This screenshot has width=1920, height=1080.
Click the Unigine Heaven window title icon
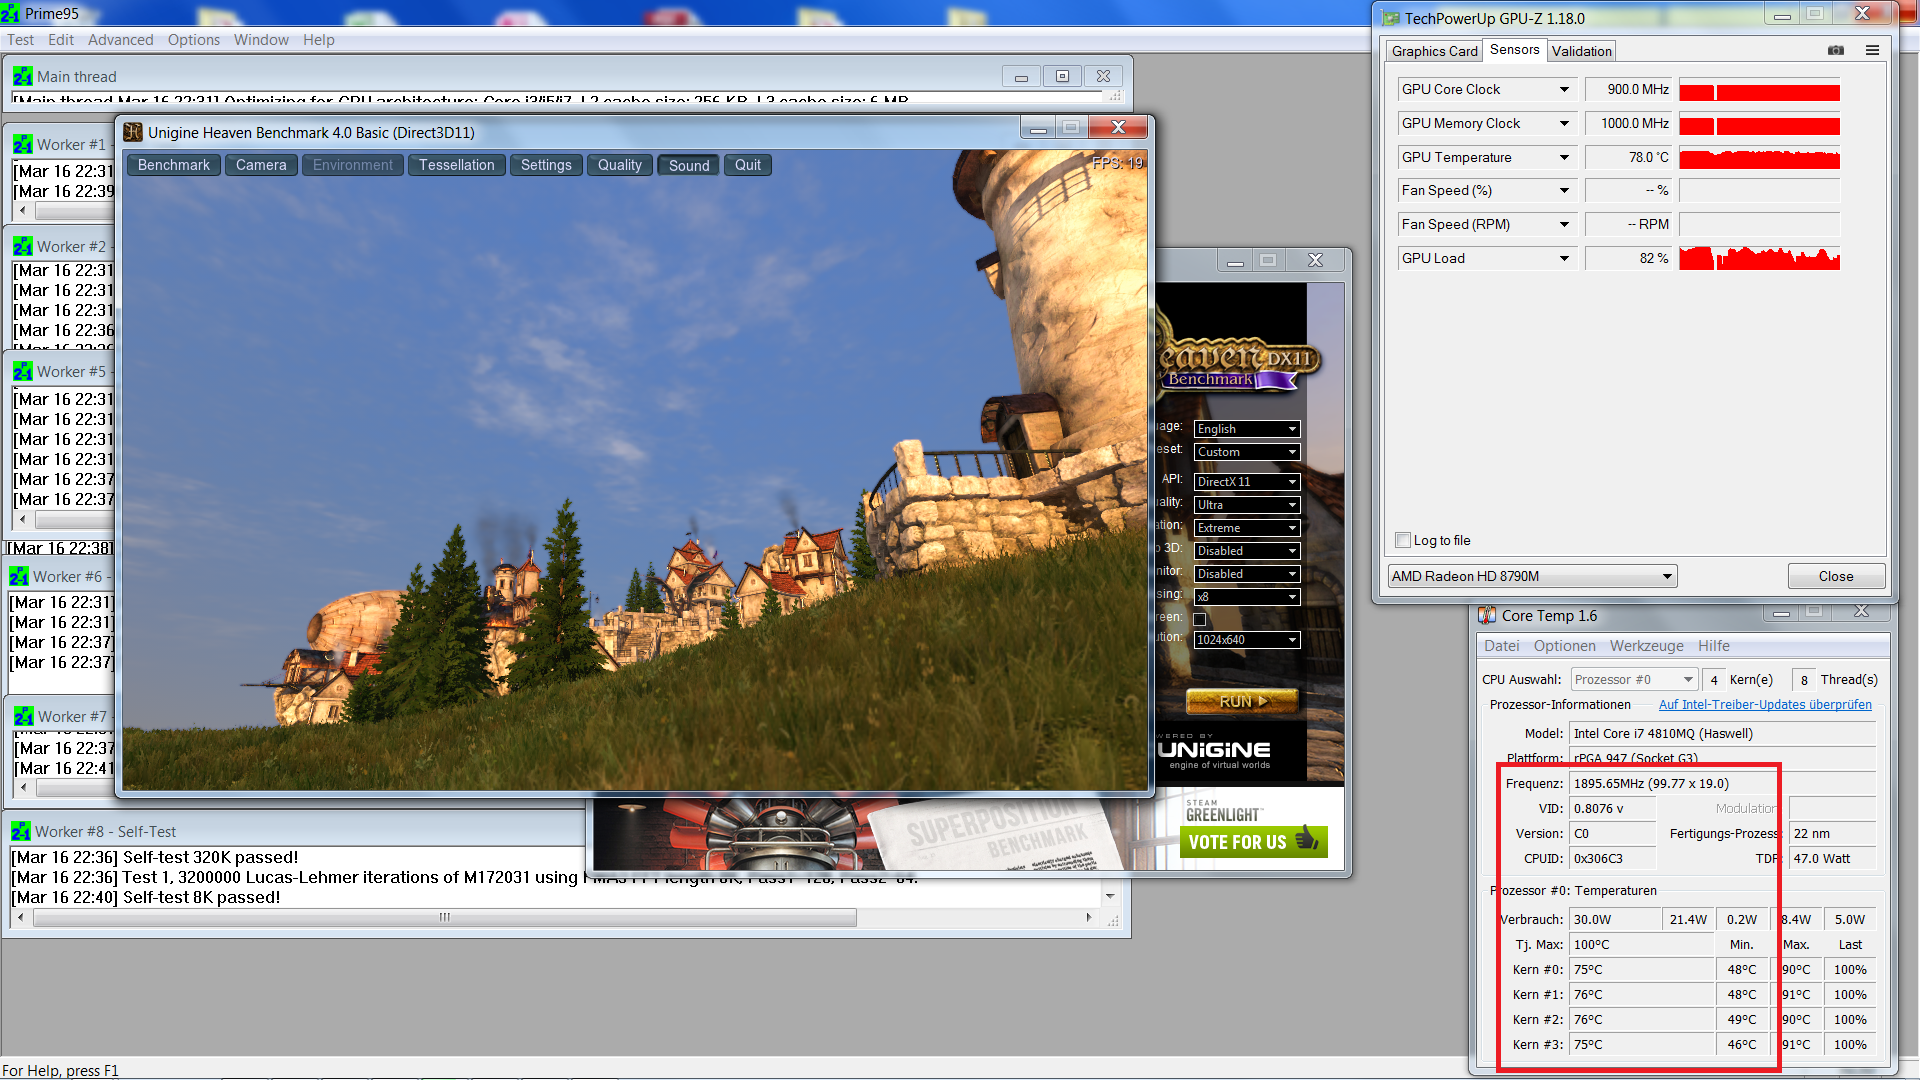(133, 132)
